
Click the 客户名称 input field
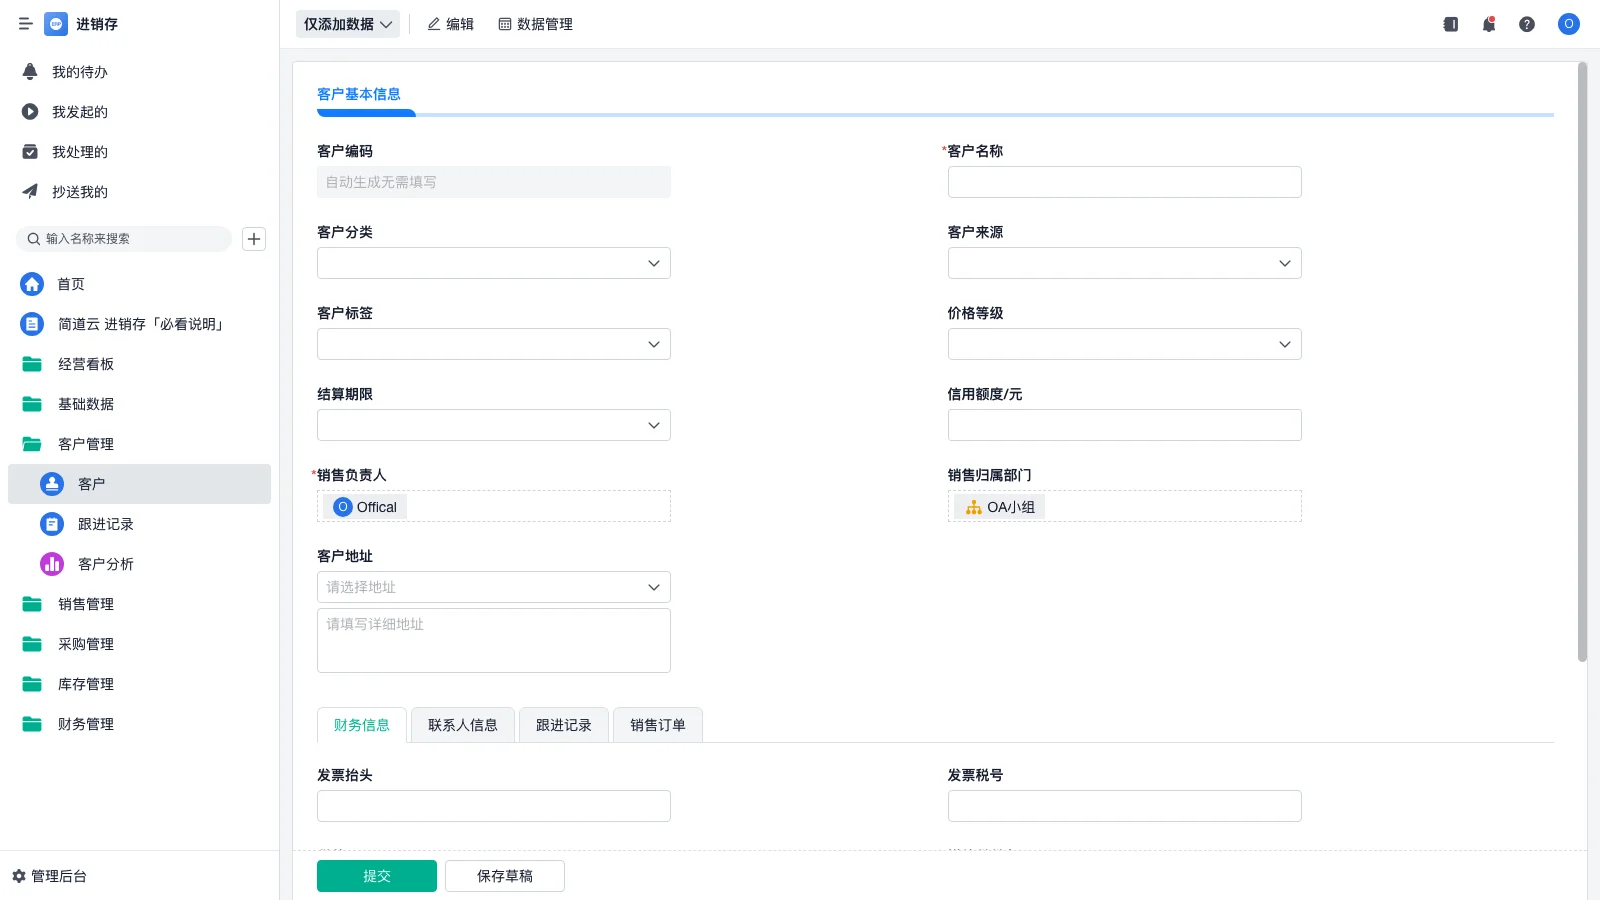[1125, 182]
